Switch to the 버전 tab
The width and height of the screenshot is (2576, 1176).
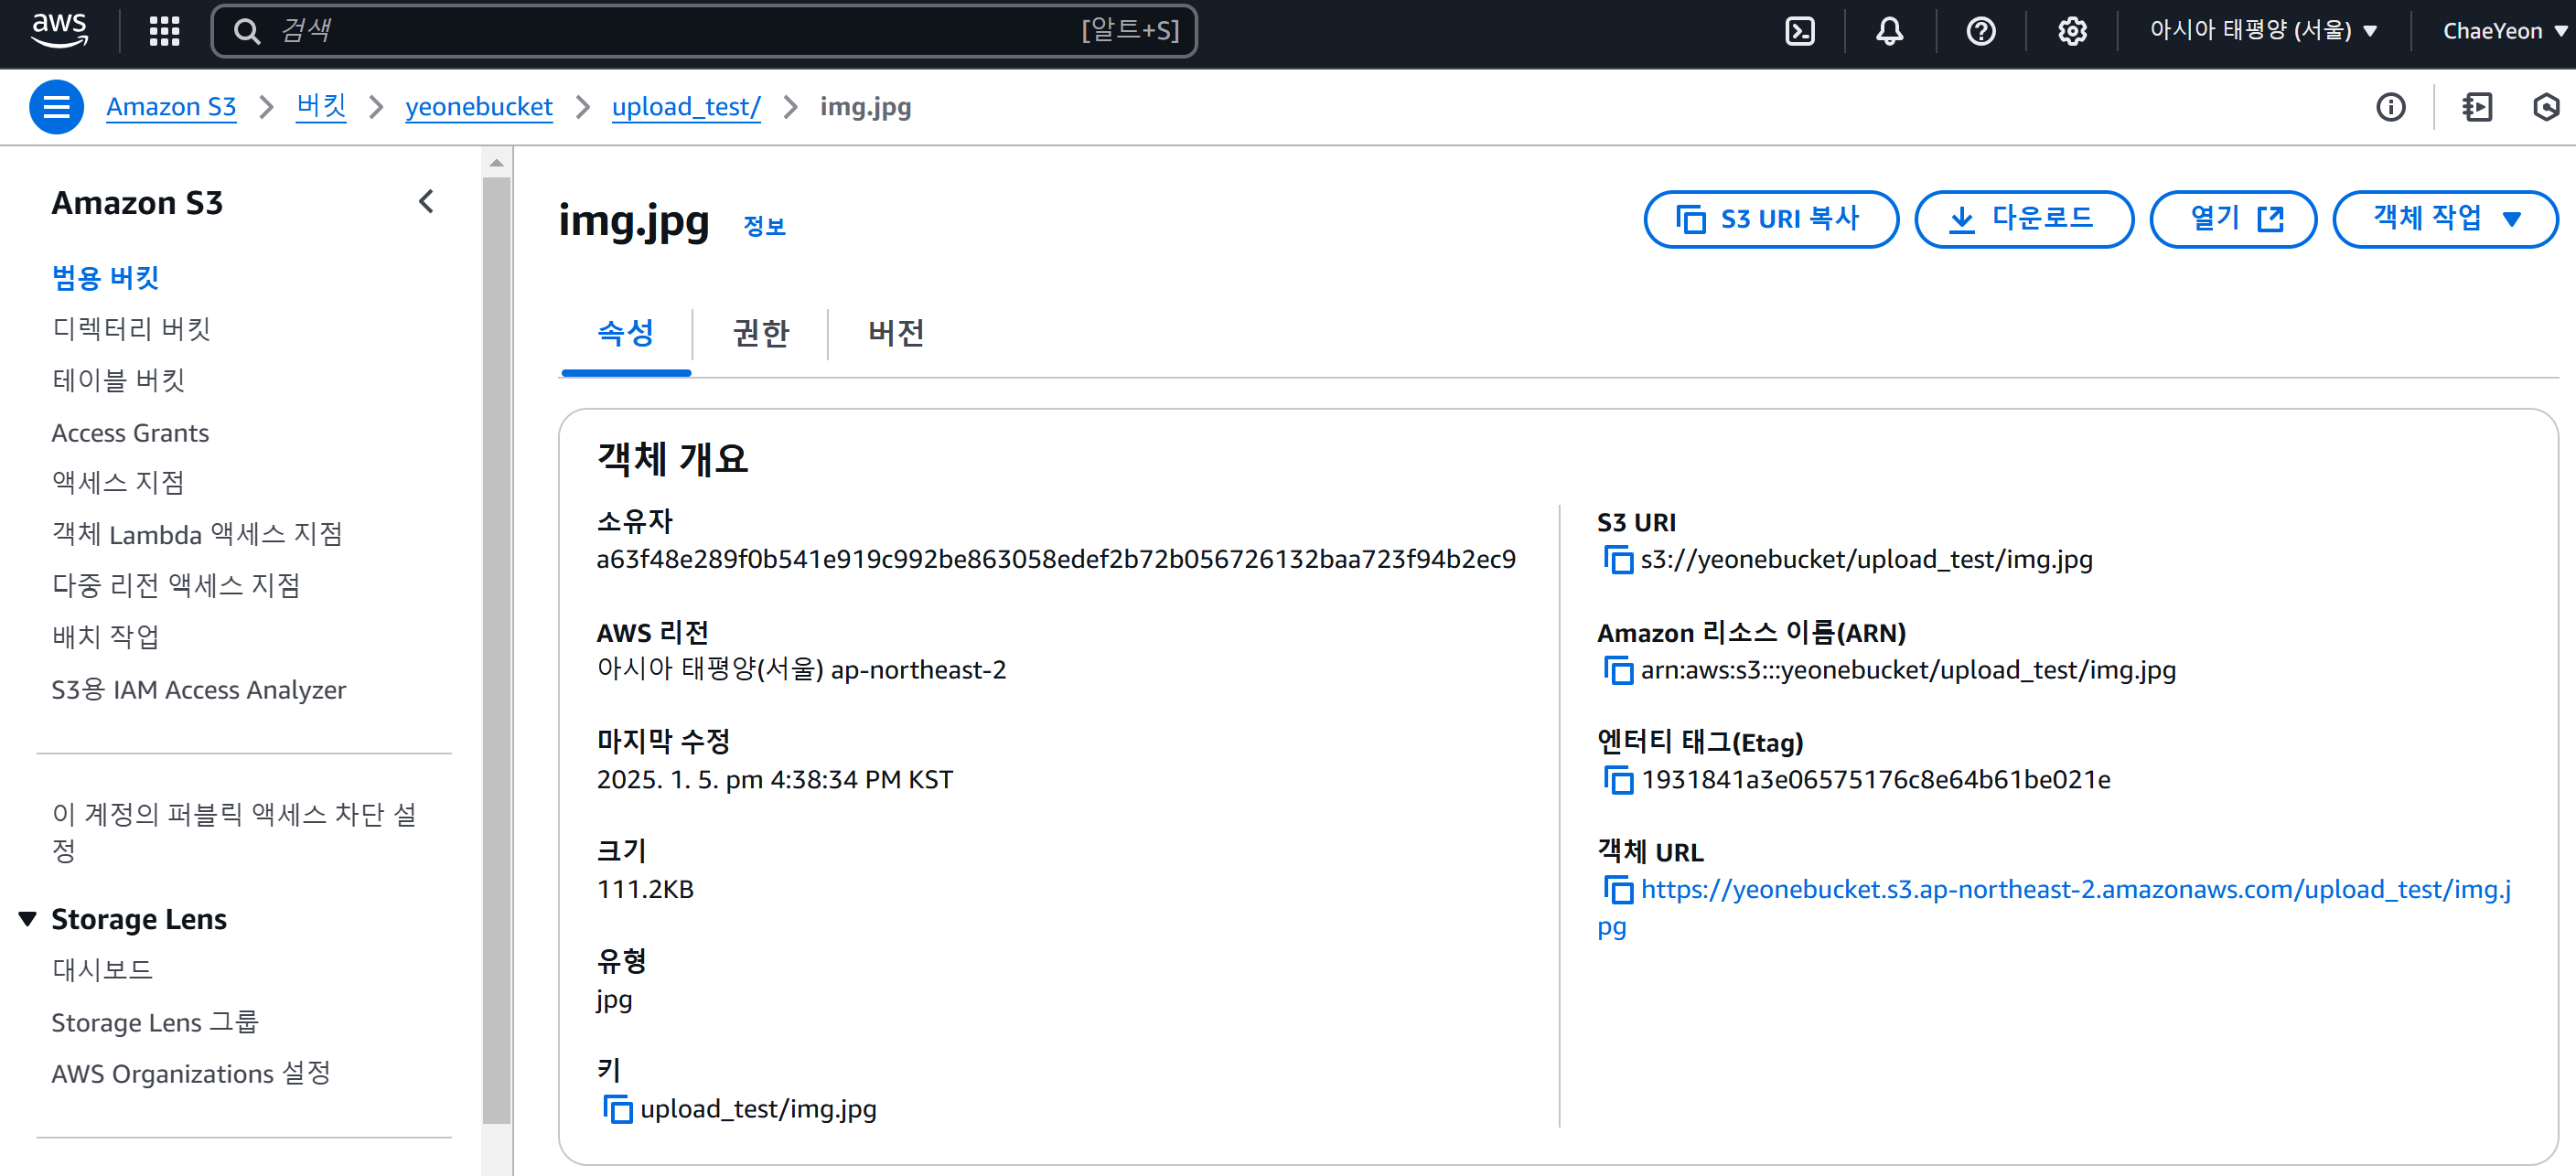pyautogui.click(x=895, y=333)
